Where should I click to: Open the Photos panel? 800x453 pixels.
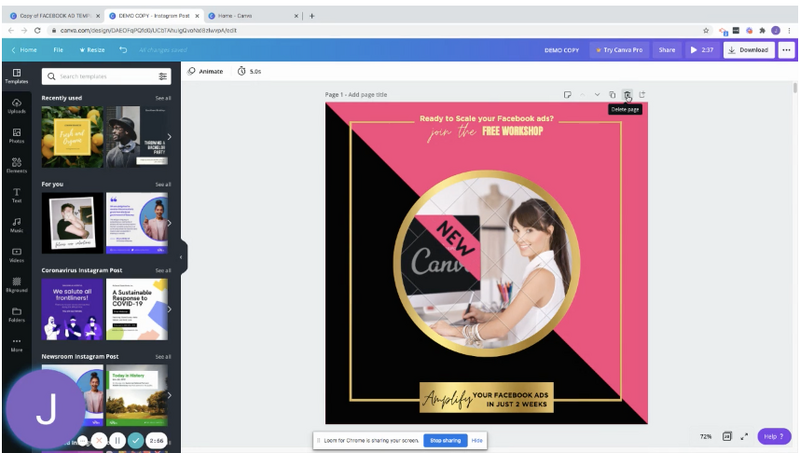[16, 135]
